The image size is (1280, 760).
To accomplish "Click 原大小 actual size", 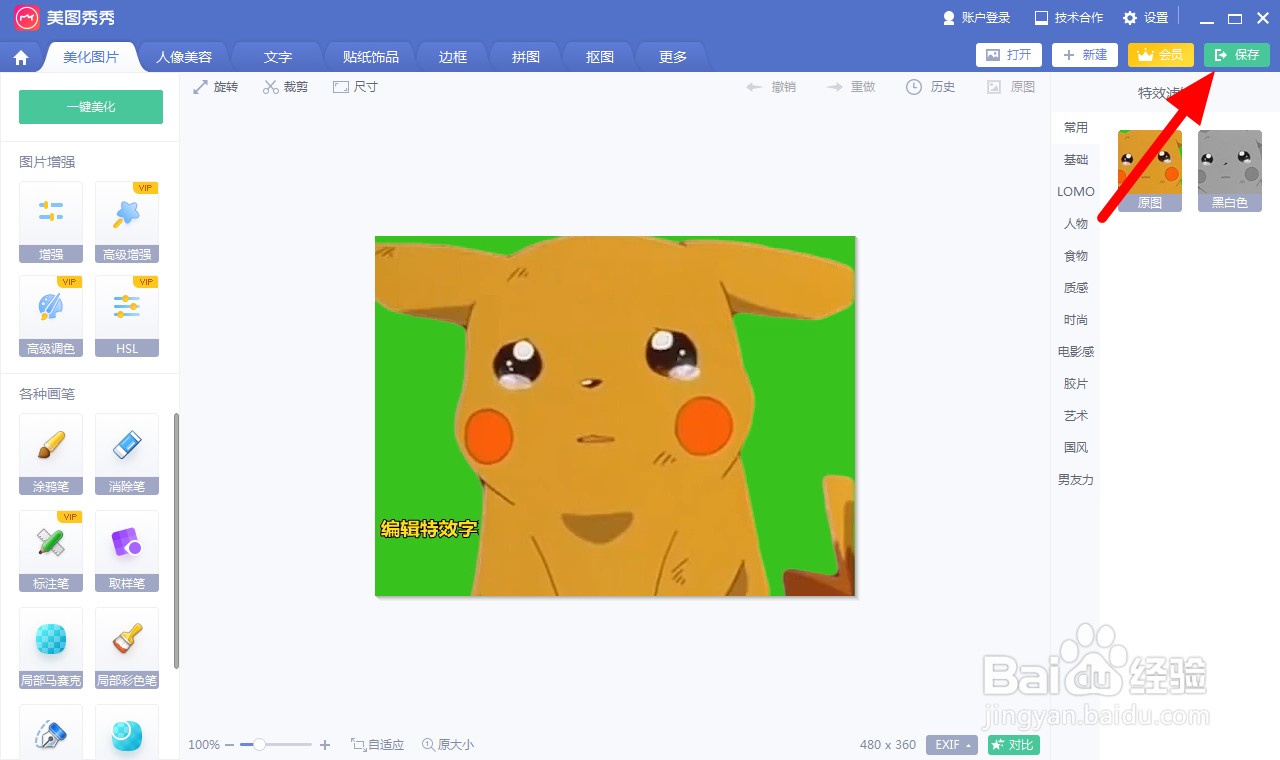I will coord(448,745).
